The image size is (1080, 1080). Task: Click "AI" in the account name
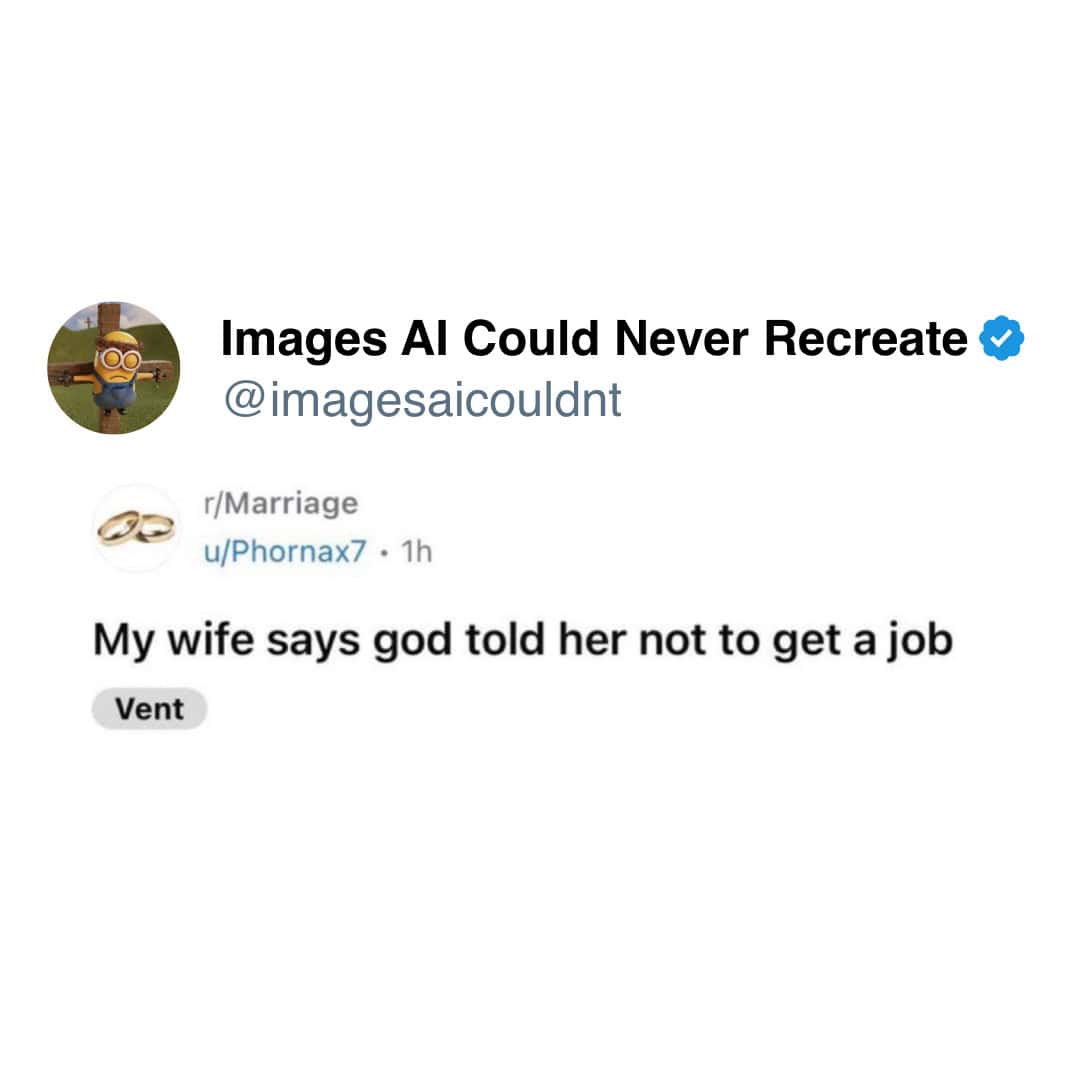[424, 339]
